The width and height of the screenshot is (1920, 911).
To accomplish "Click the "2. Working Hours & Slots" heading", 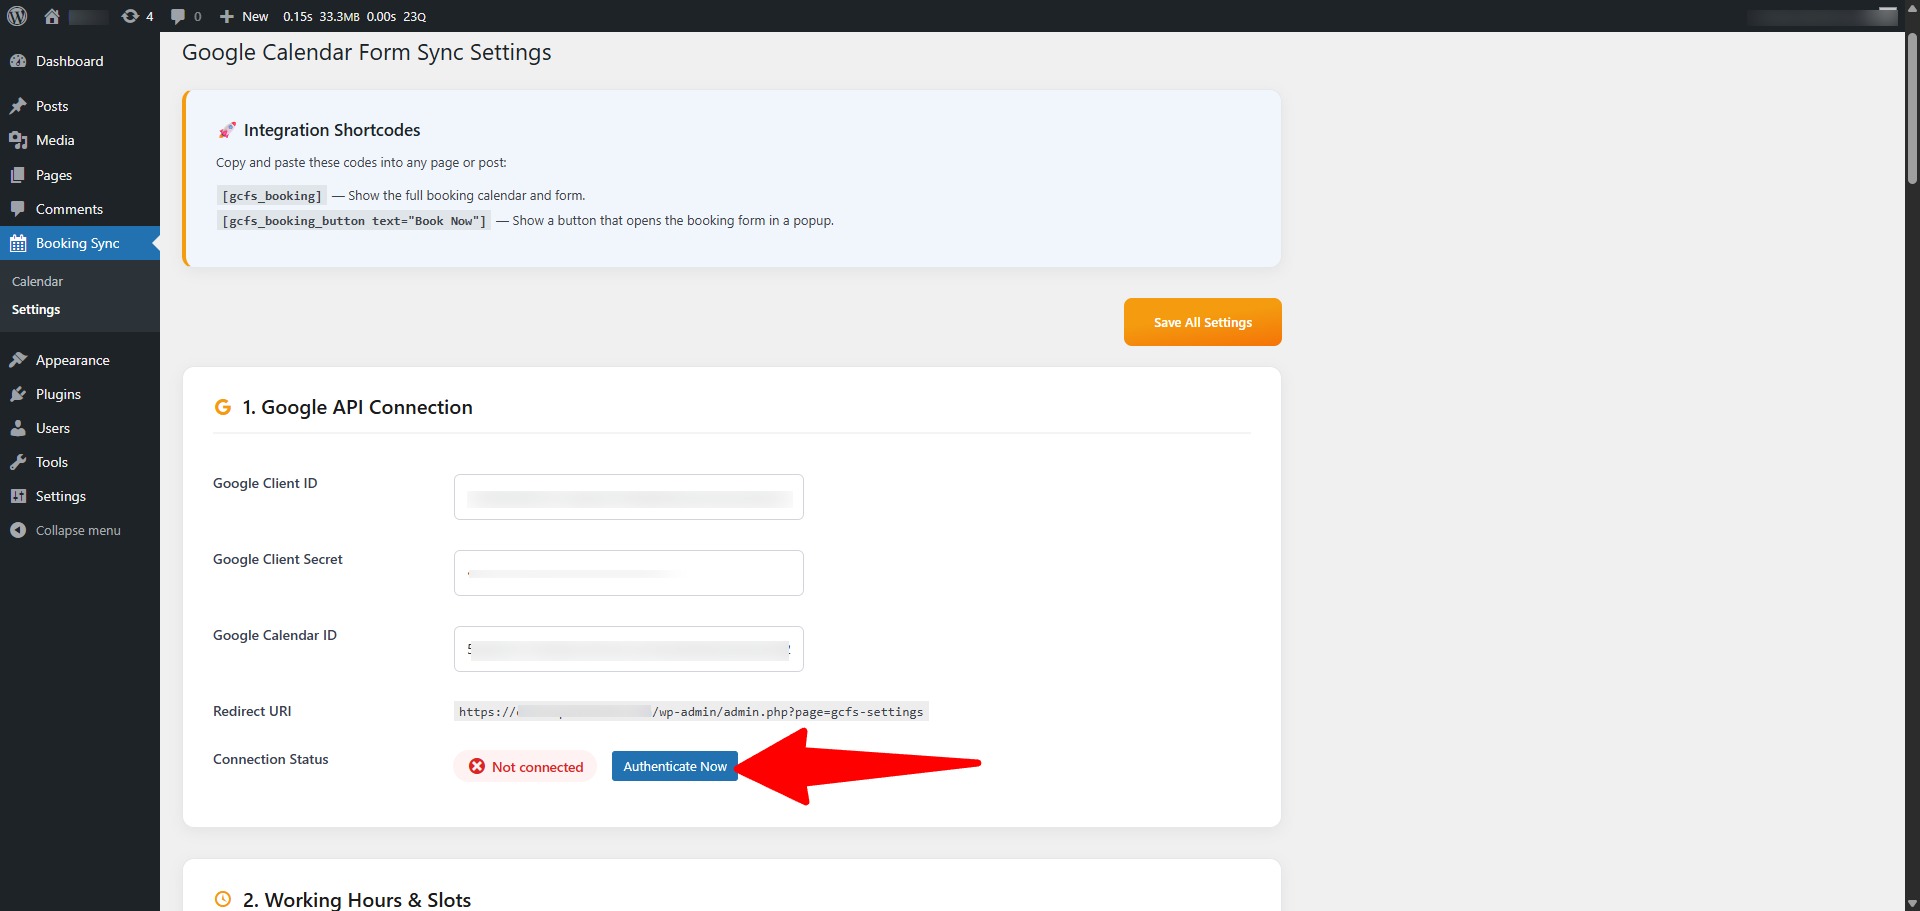I will pos(357,899).
